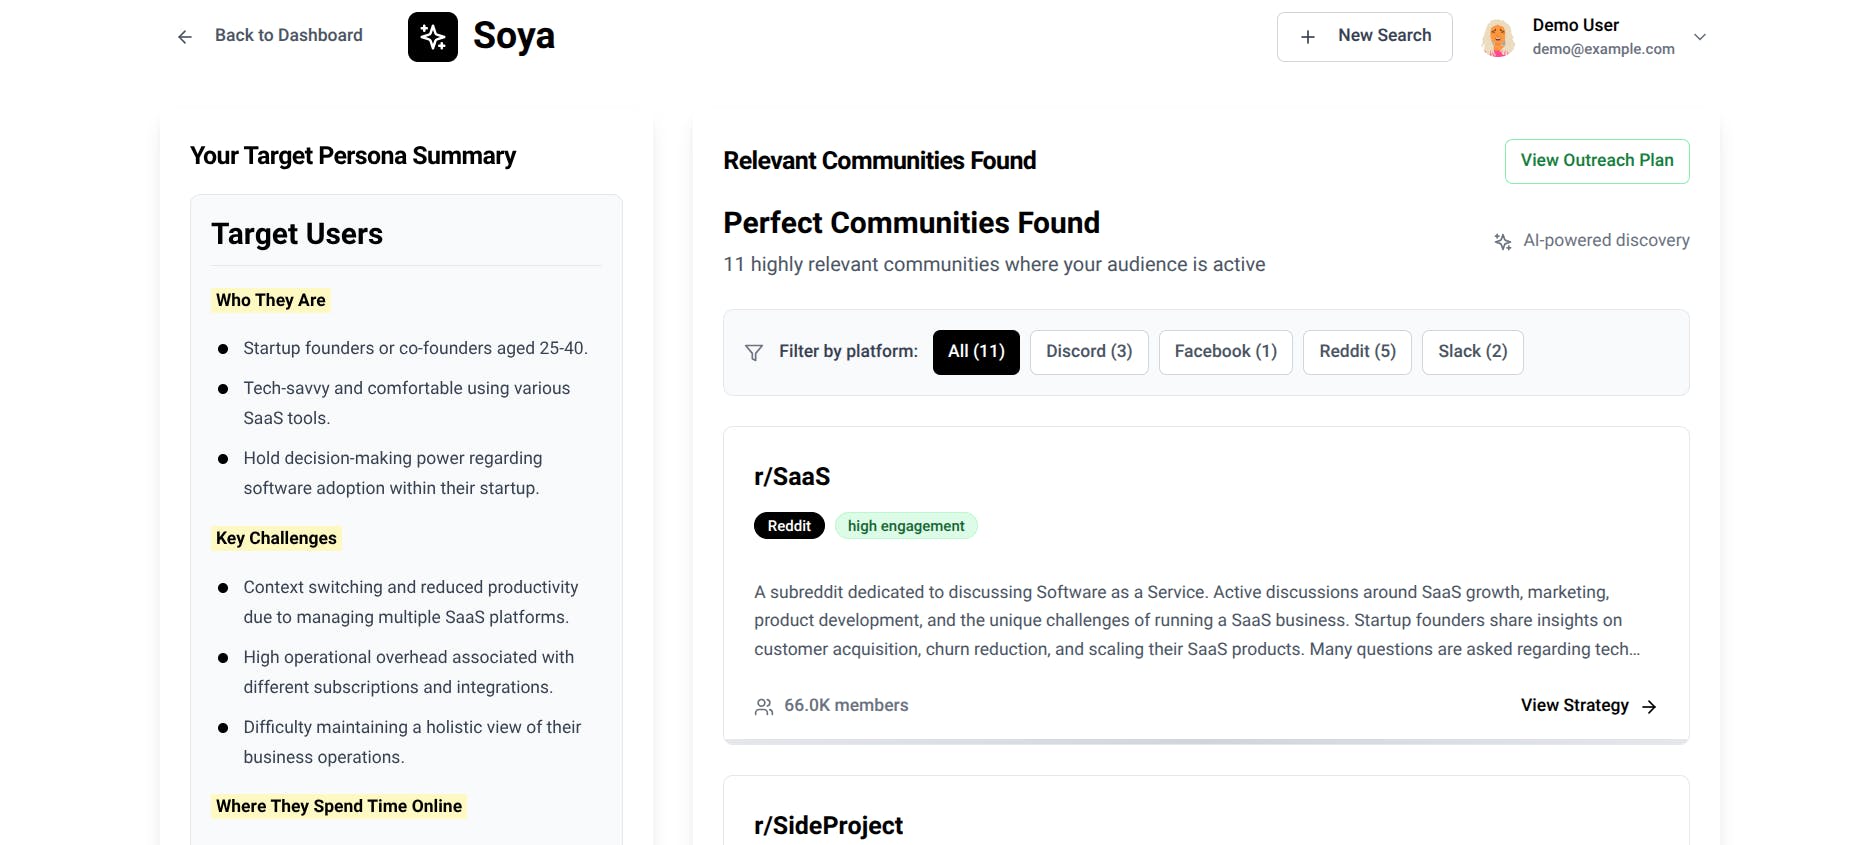Click the AI-powered discovery sparkle icon

[x=1503, y=241]
